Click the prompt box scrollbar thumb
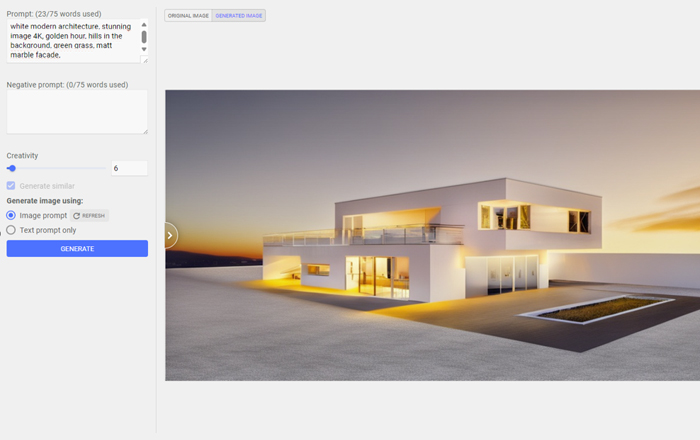Screen dimensions: 700x440 [x=144, y=36]
